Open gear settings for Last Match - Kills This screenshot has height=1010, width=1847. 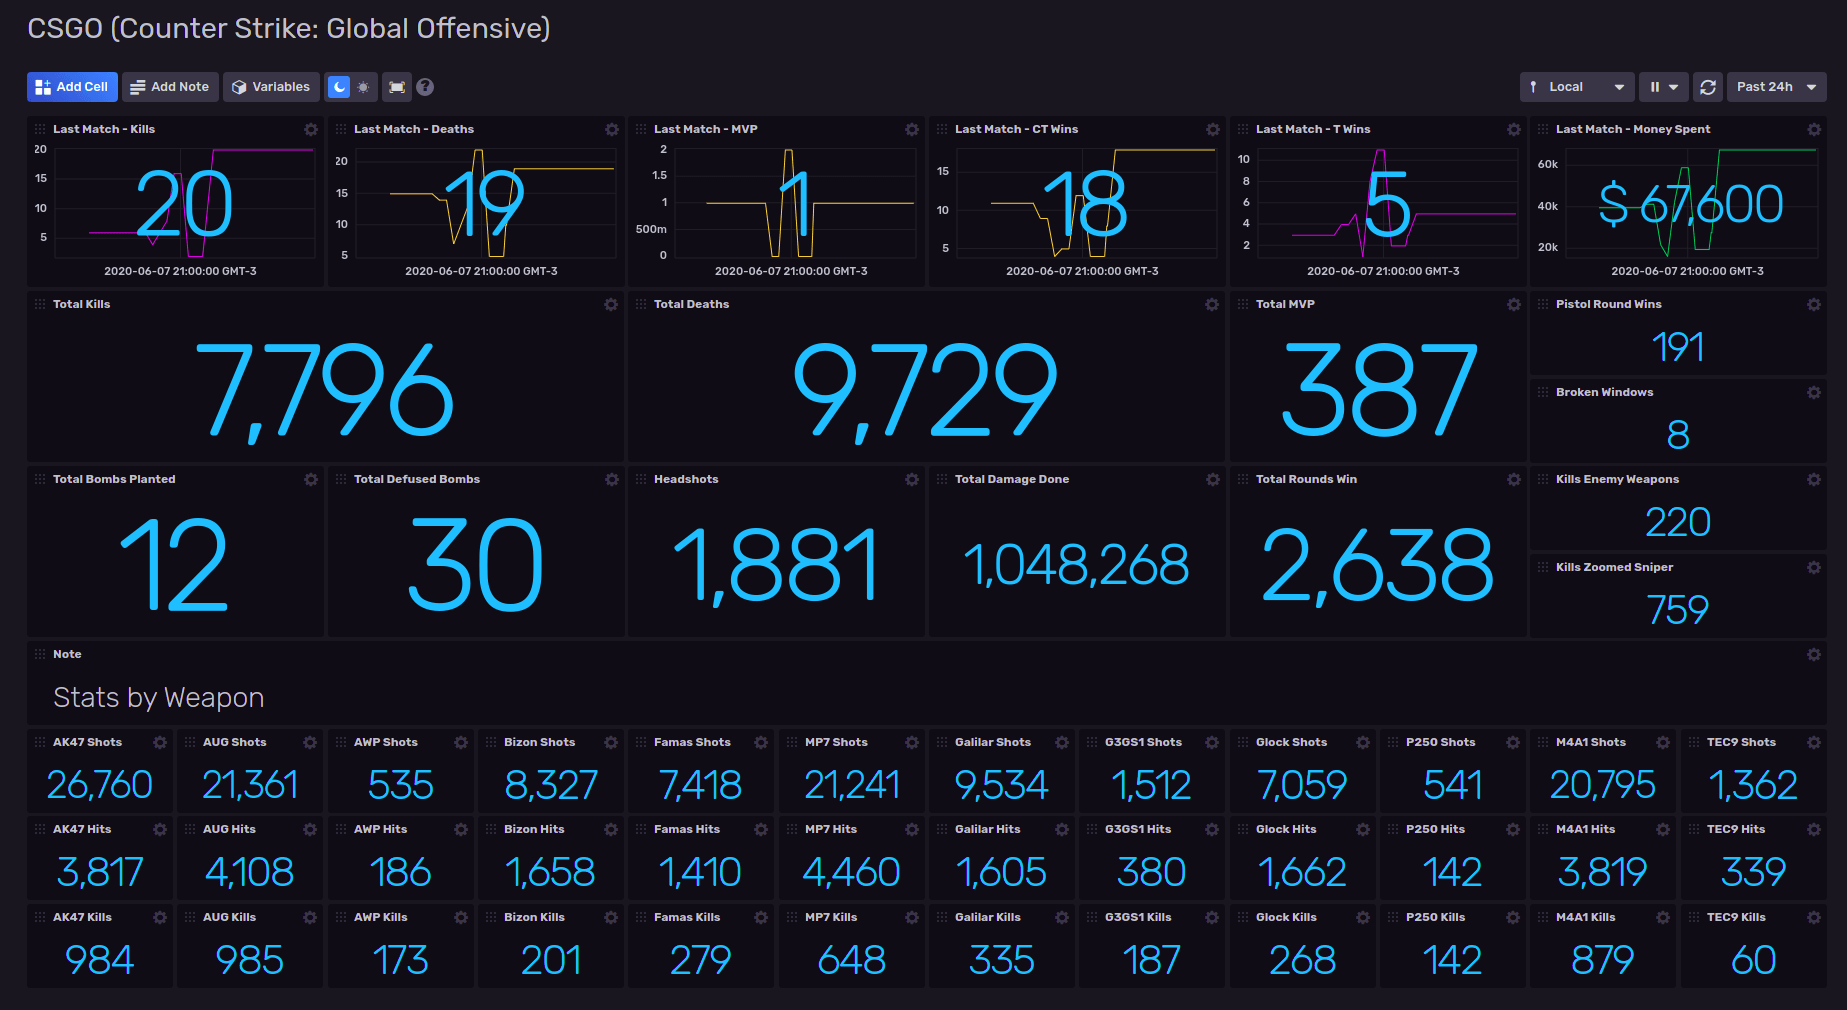[x=311, y=129]
